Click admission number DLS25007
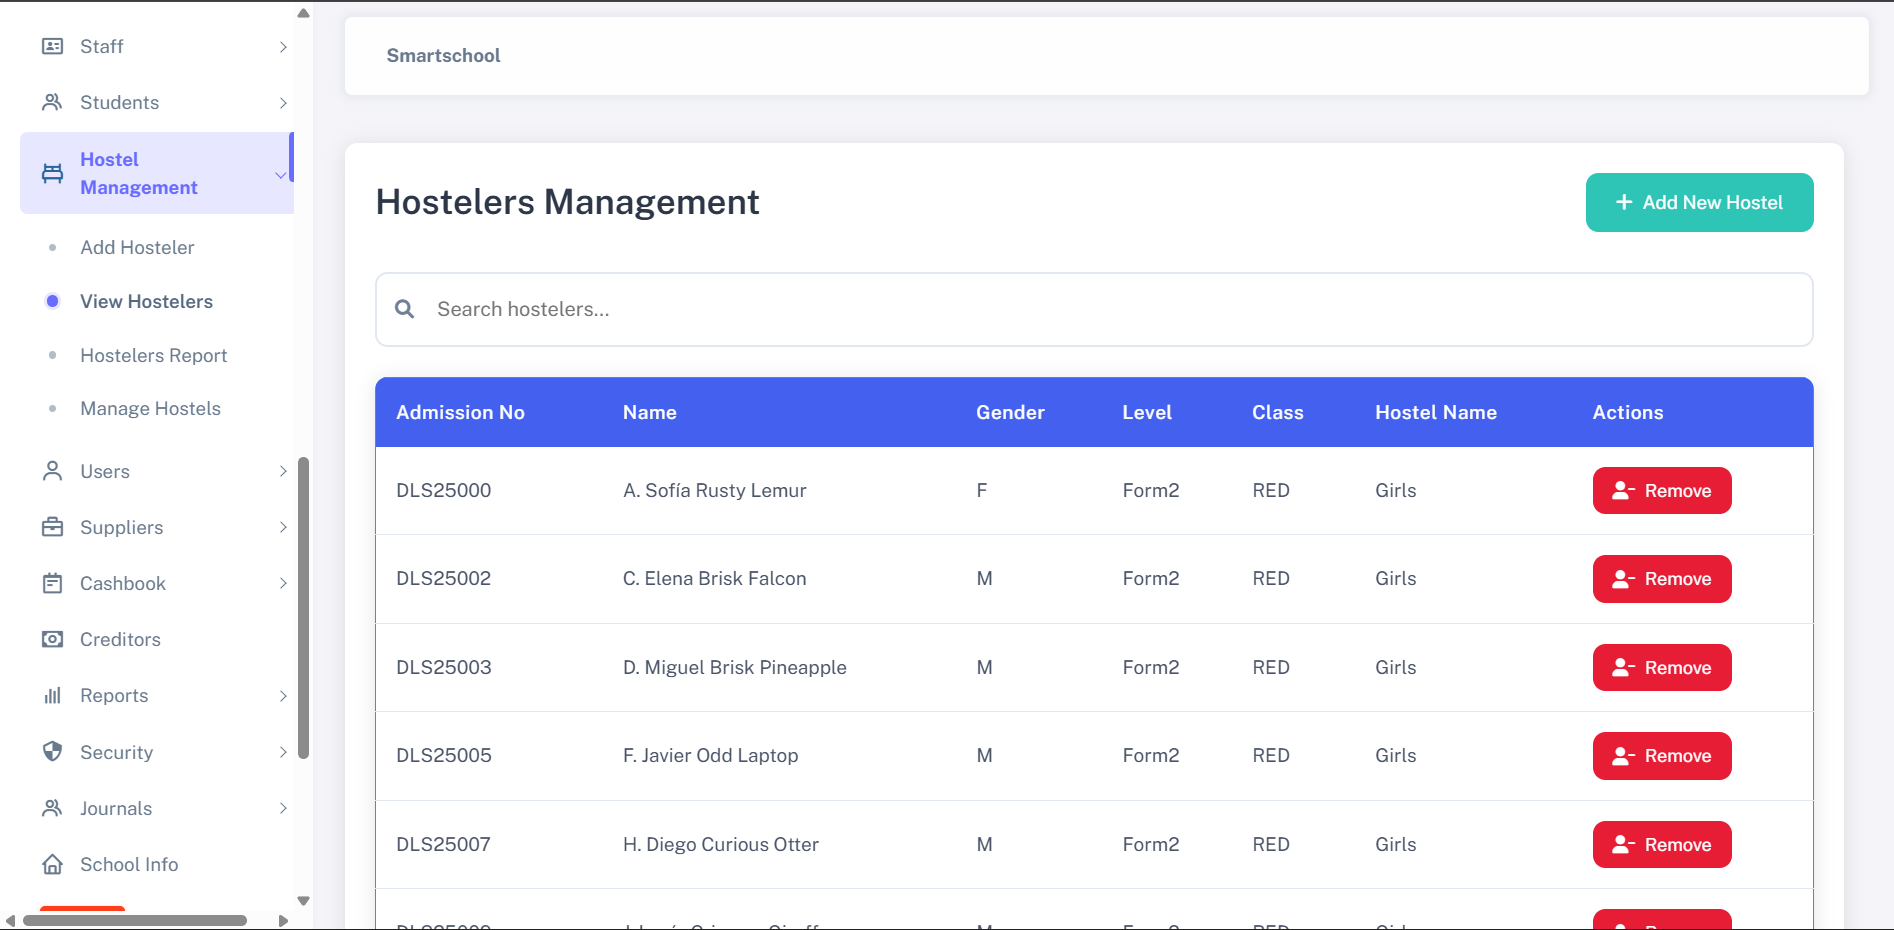 tap(444, 844)
